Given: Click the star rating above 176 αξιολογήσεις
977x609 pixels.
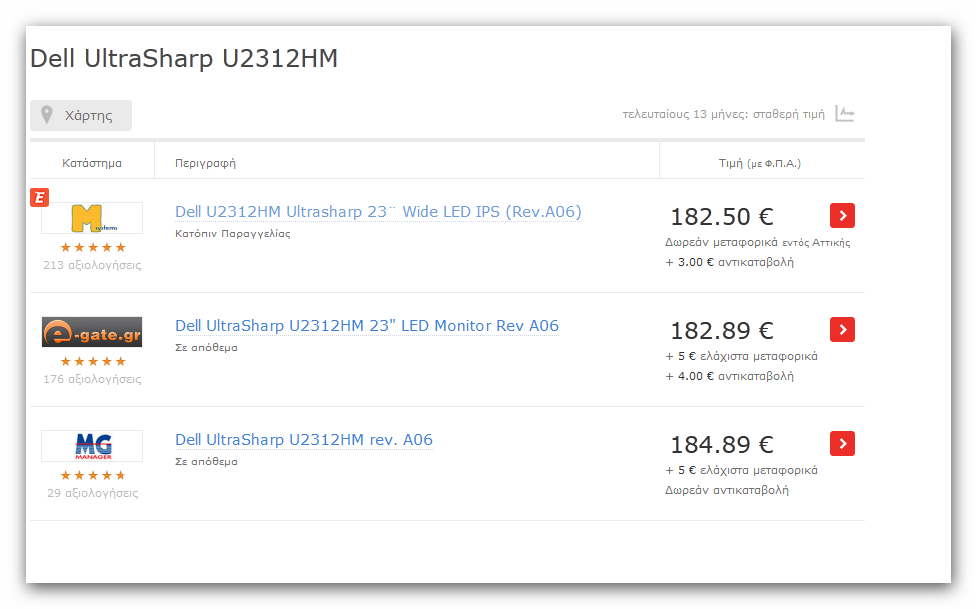Looking at the screenshot, I should click(x=93, y=362).
